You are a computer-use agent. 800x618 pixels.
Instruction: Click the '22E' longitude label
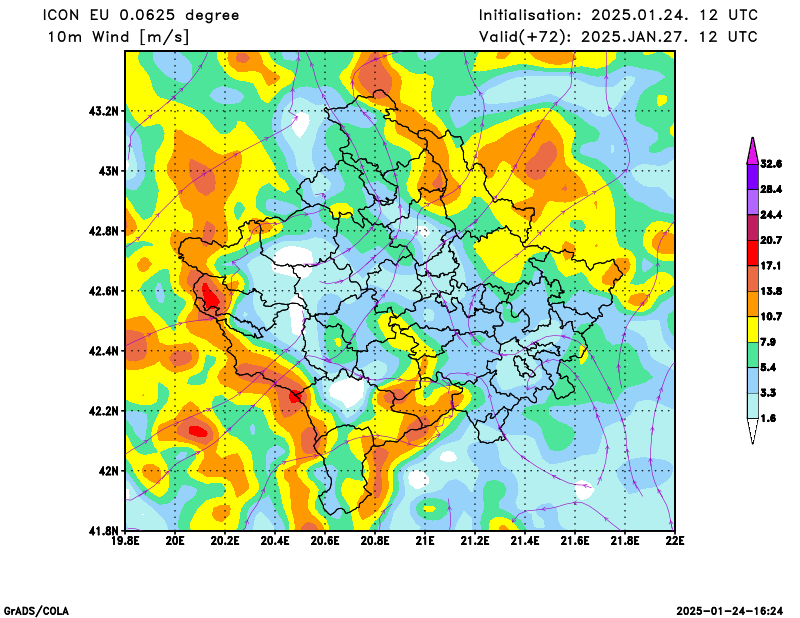(675, 541)
